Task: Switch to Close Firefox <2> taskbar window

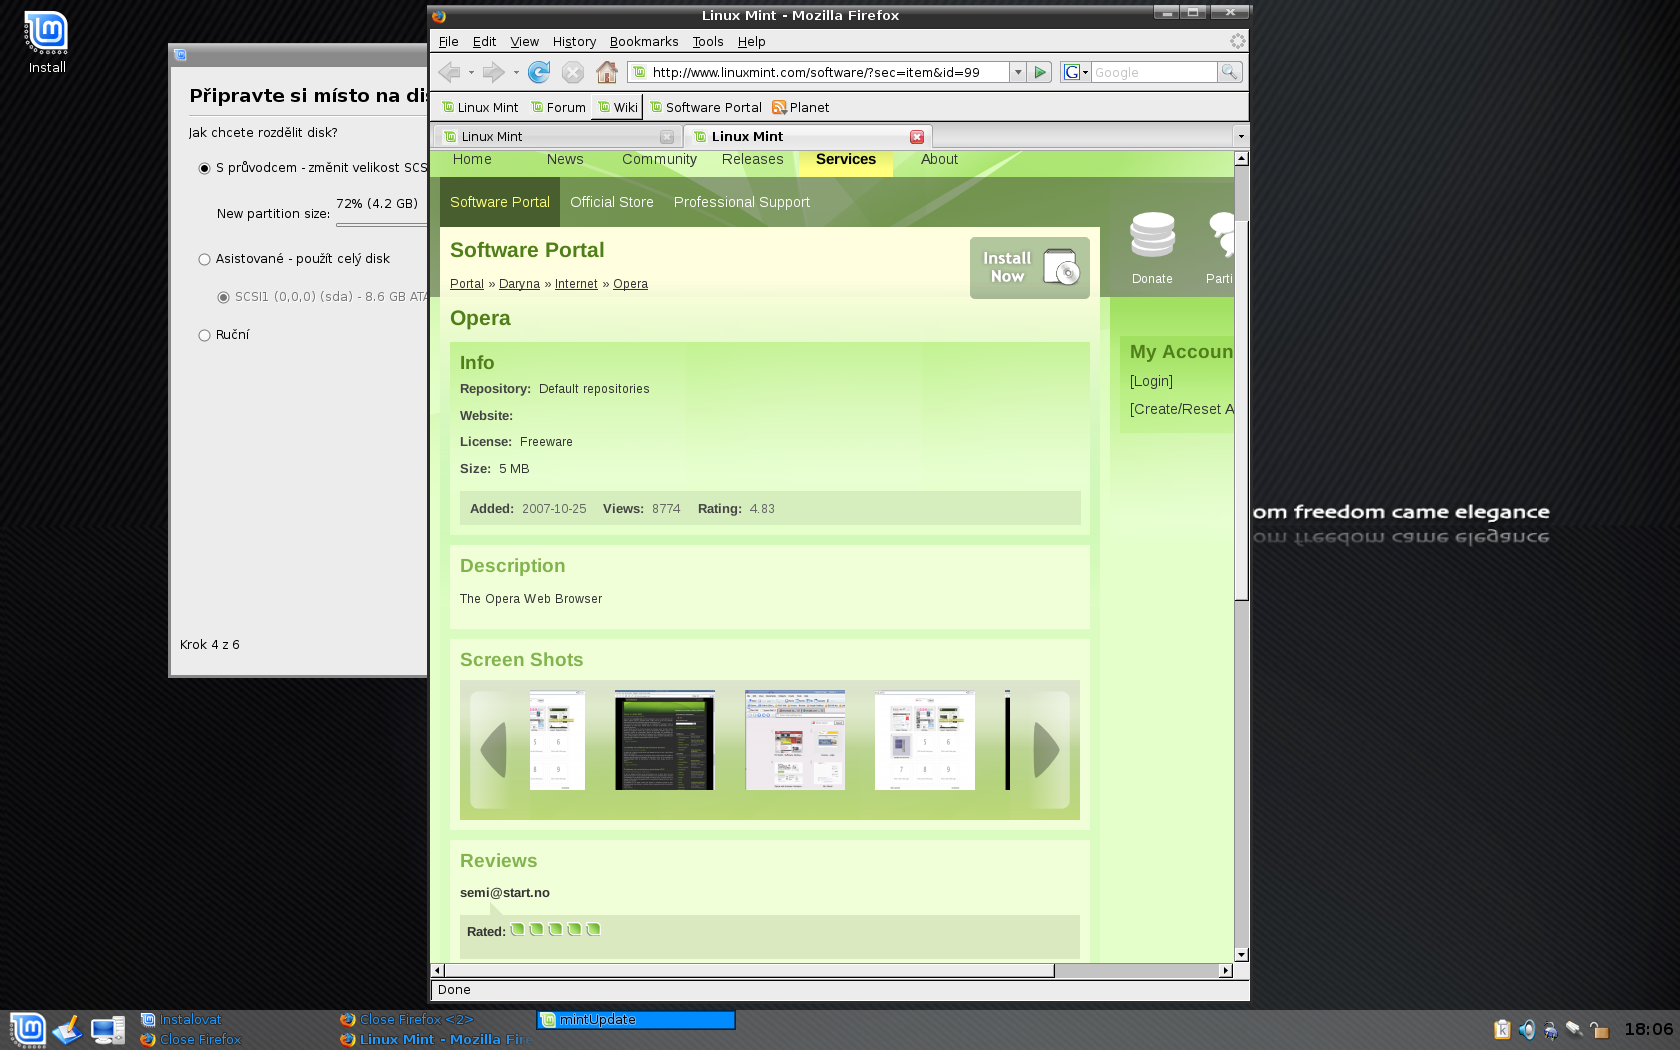Action: (407, 1020)
